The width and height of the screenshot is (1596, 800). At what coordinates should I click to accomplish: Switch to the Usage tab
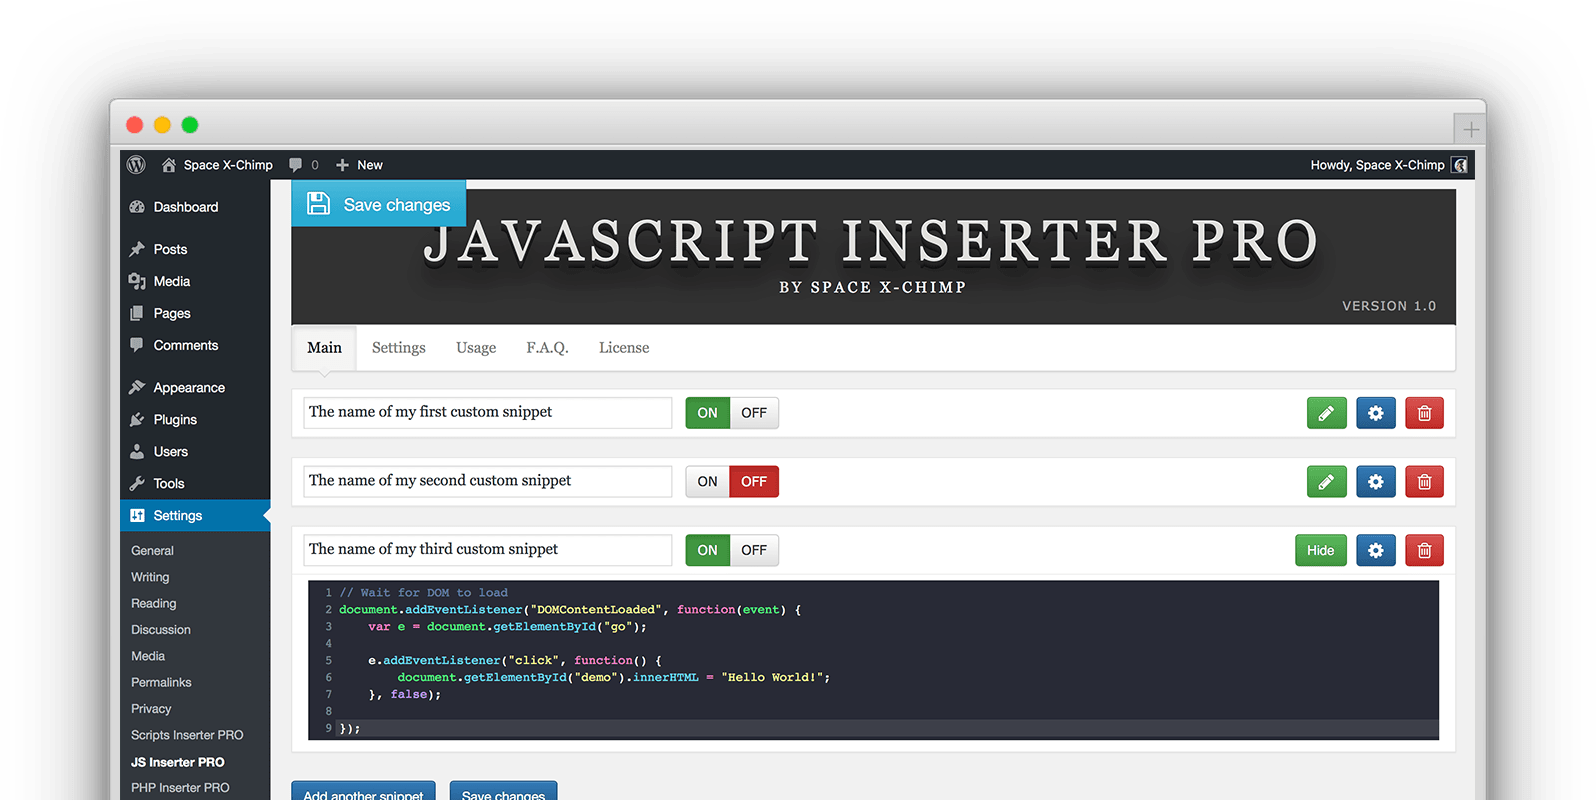pos(476,348)
